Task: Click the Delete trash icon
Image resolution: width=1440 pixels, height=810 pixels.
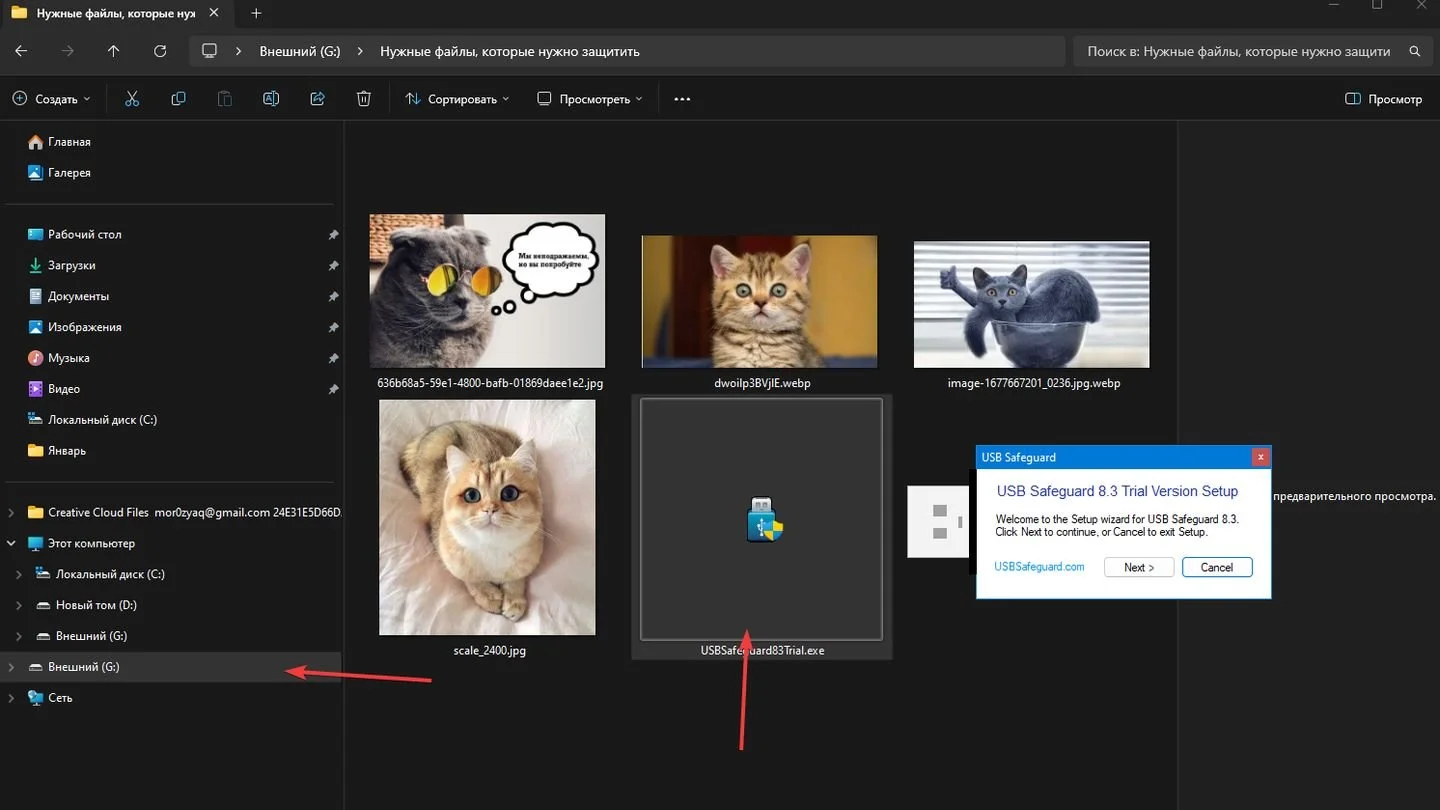Action: click(x=364, y=99)
